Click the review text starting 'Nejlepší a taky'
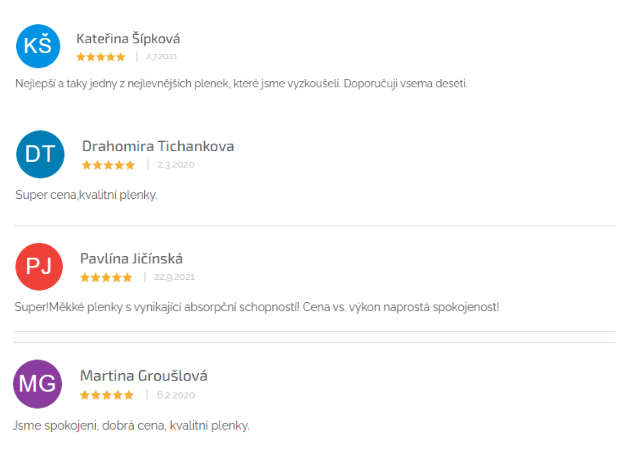Screen dimensions: 624x460 click(x=241, y=84)
